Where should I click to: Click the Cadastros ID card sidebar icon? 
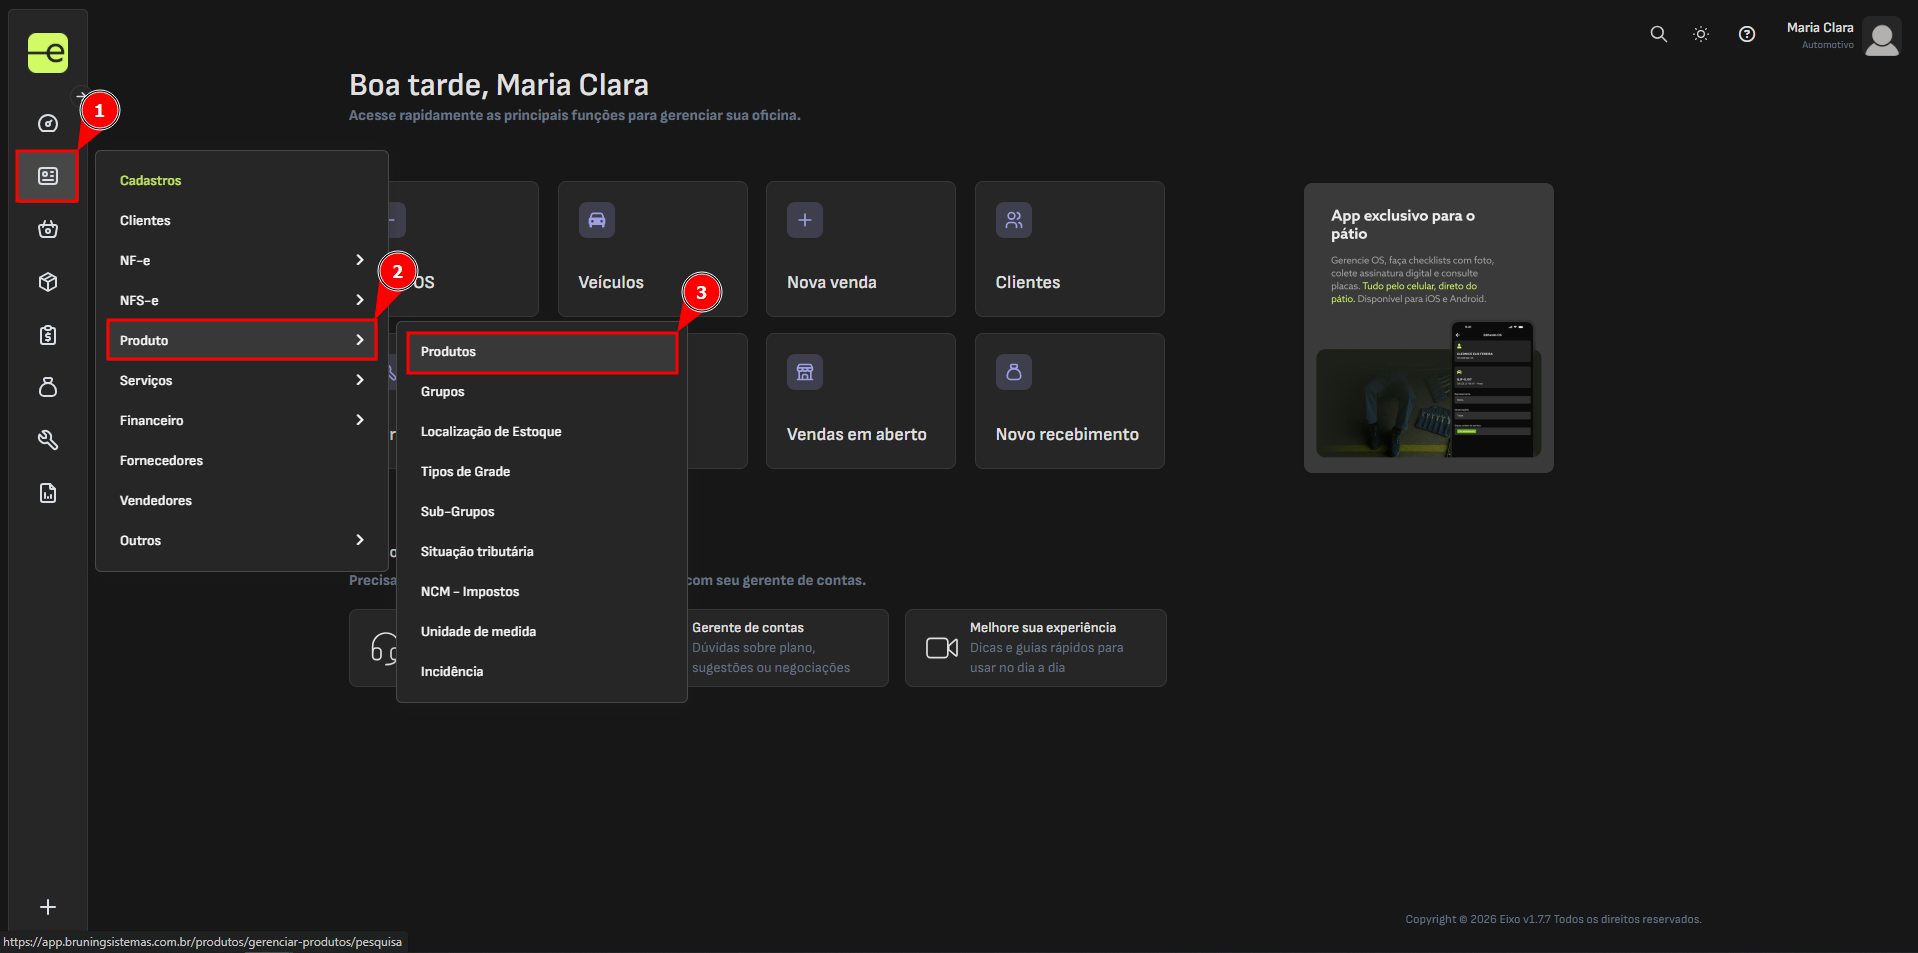(47, 176)
